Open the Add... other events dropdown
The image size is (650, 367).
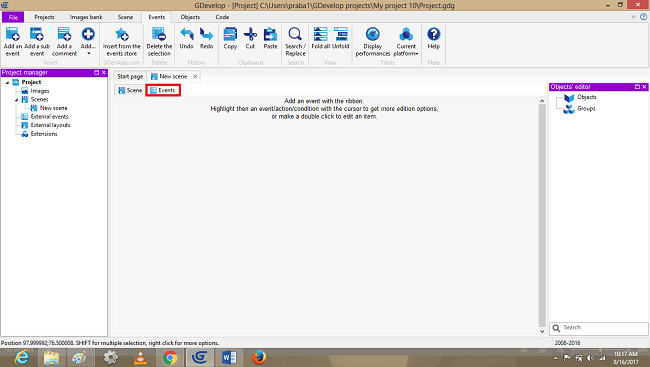pos(88,41)
